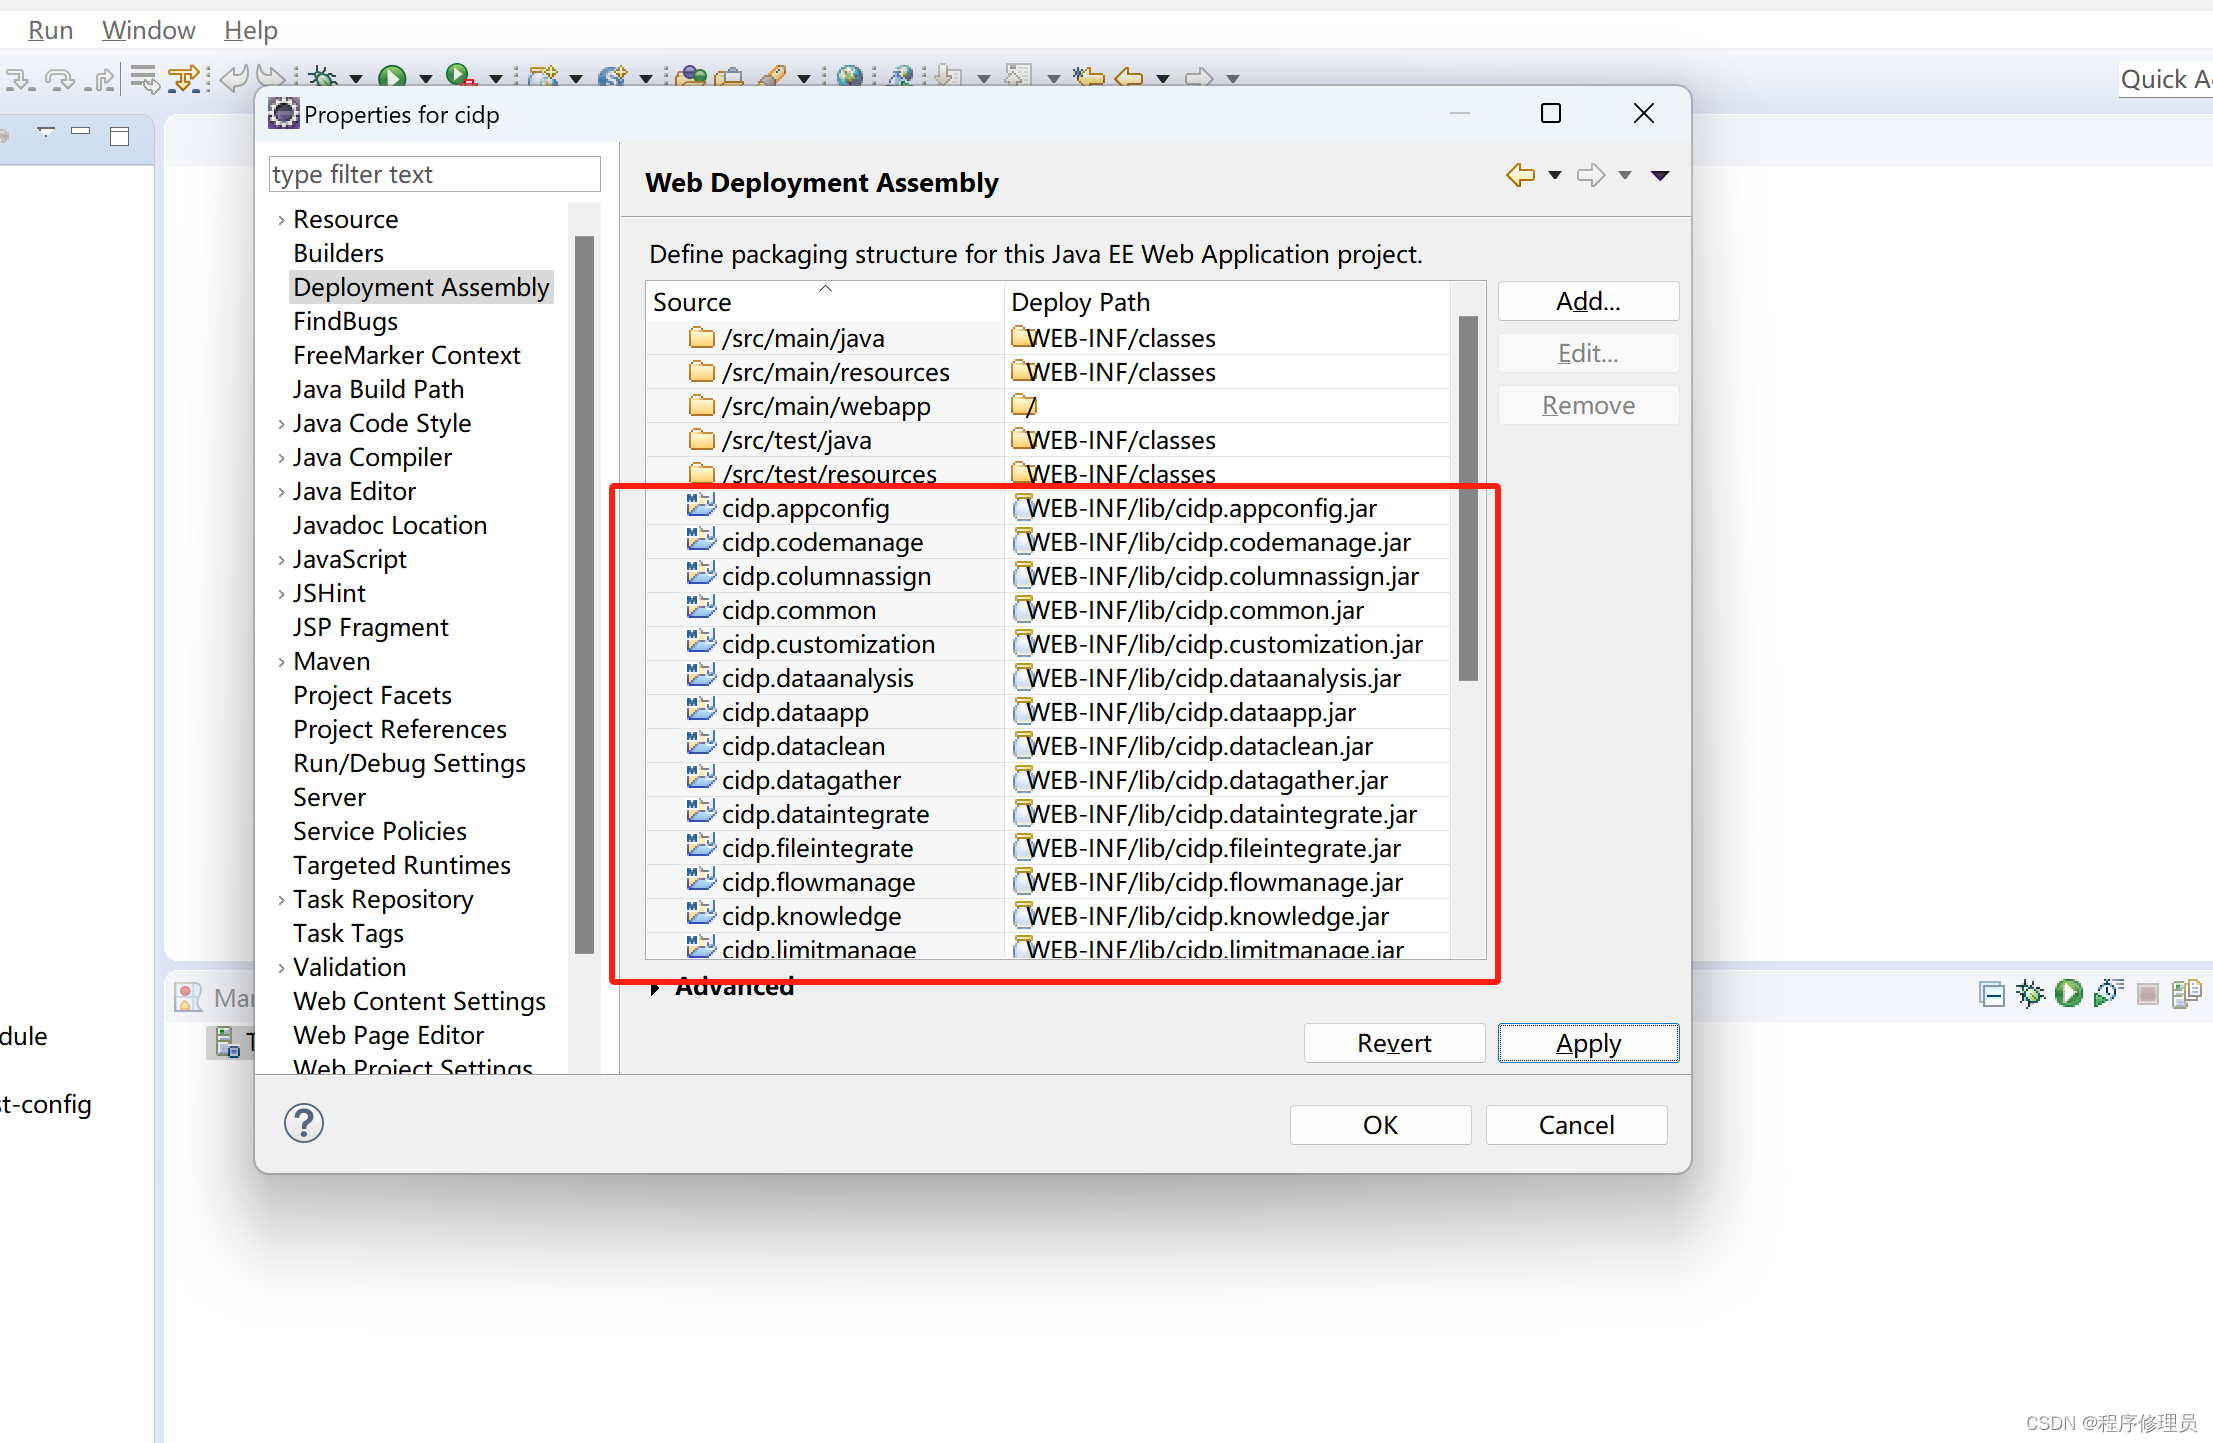
Task: Open the Window menu
Action: [148, 31]
